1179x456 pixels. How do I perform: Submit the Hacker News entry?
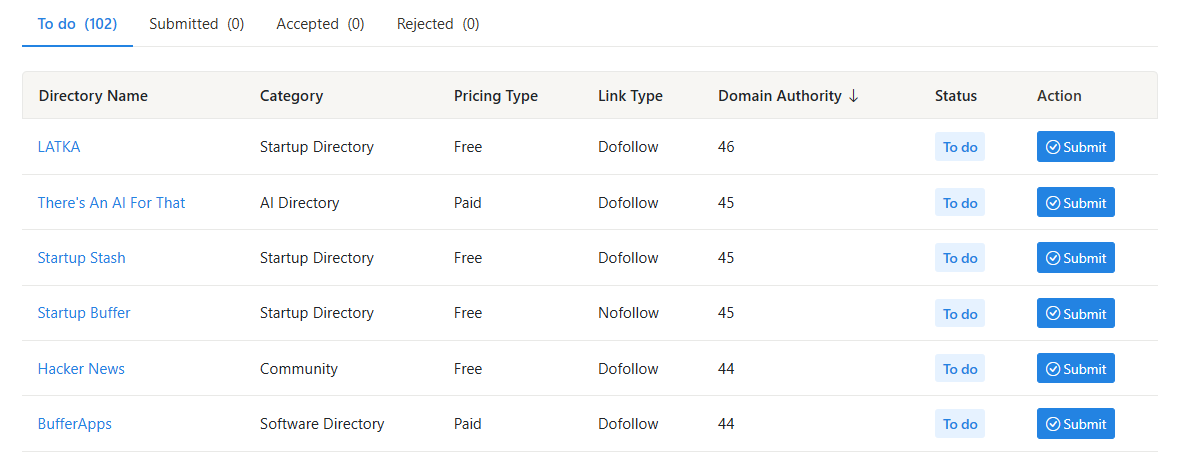(1075, 369)
